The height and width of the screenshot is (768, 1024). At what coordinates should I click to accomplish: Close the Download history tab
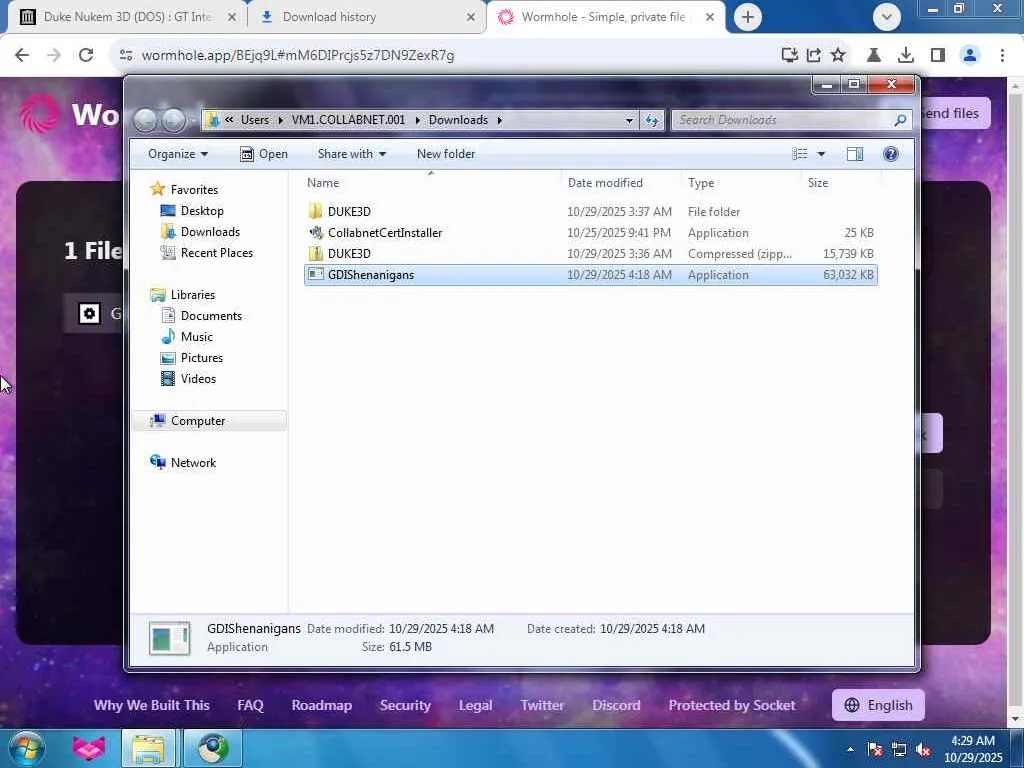click(x=470, y=17)
